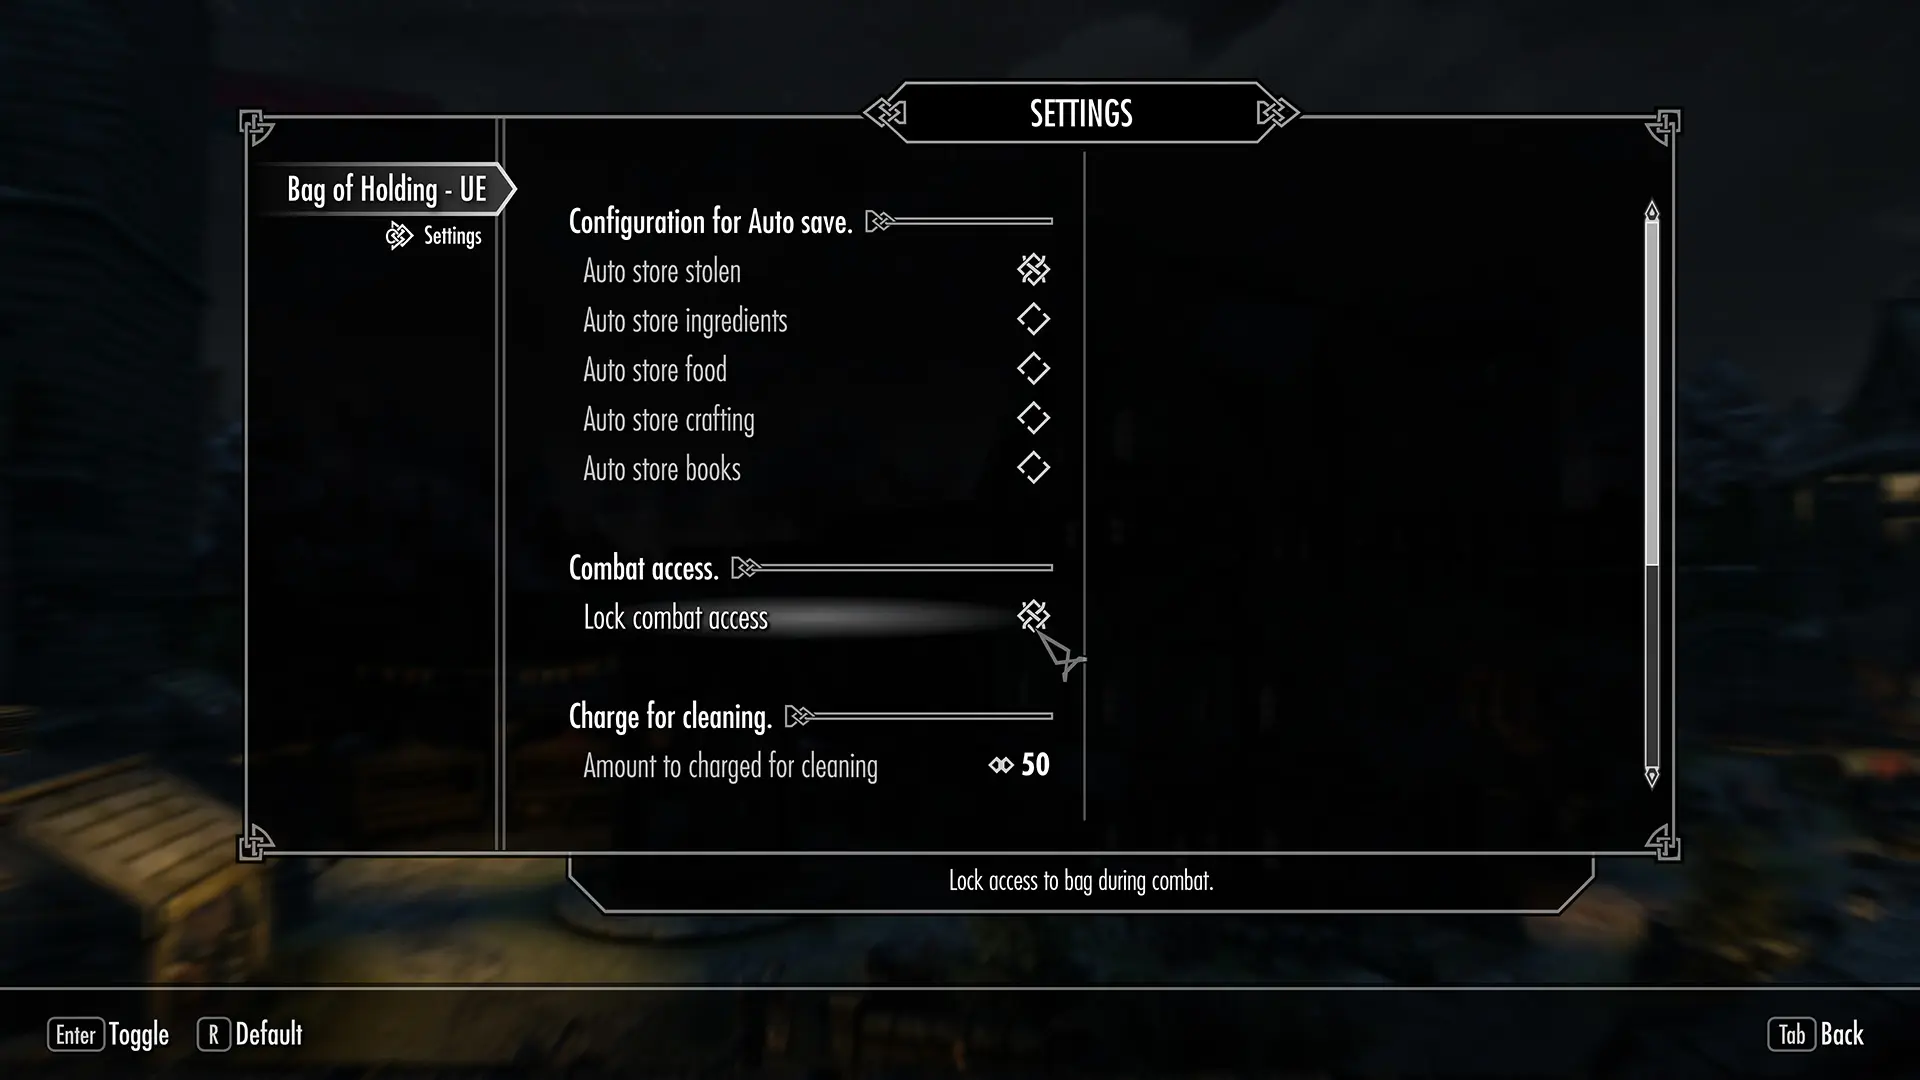
Task: Toggle Auto store ingredients on or off
Action: tap(1033, 320)
